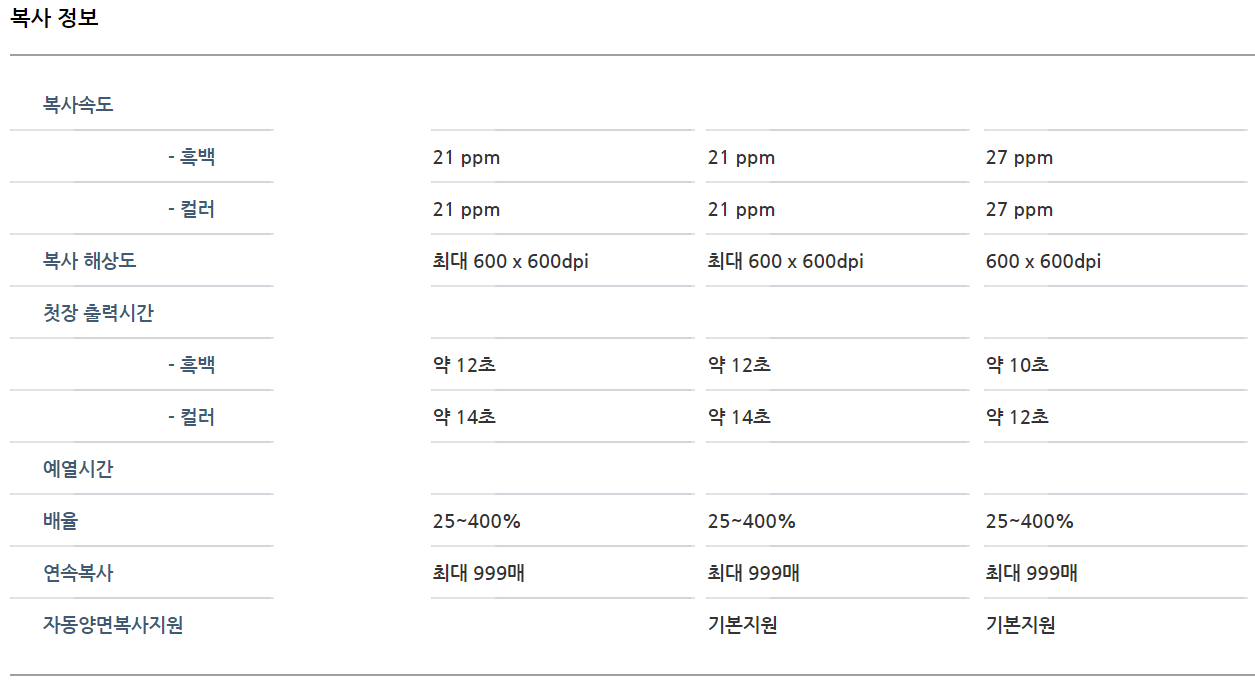Click the rightmost 25~400% 배율 value

pyautogui.click(x=1029, y=521)
